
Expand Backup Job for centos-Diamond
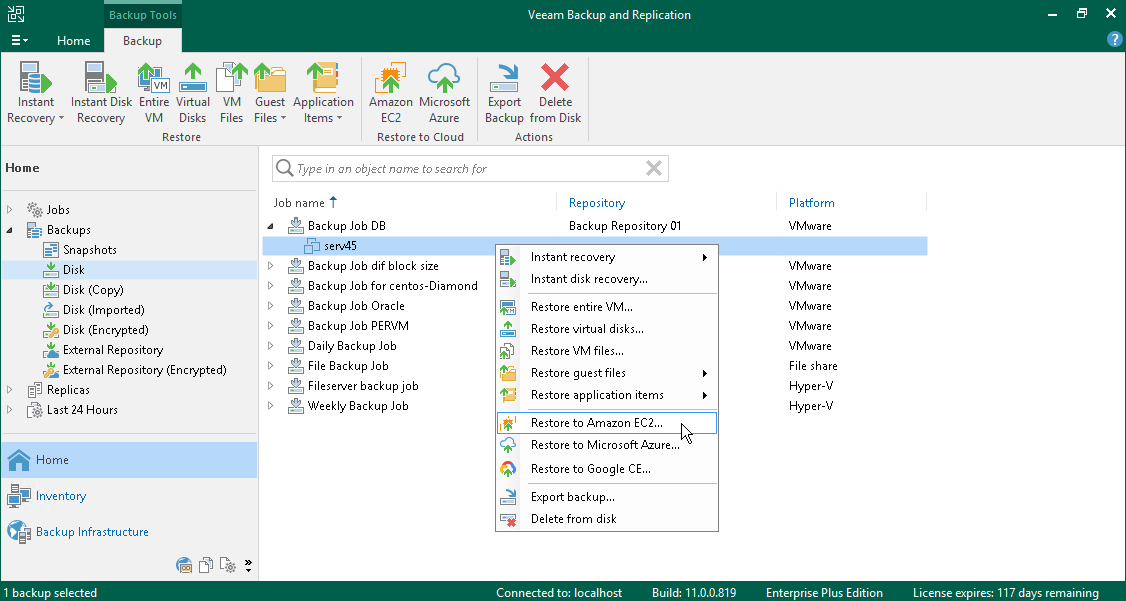pyautogui.click(x=271, y=286)
